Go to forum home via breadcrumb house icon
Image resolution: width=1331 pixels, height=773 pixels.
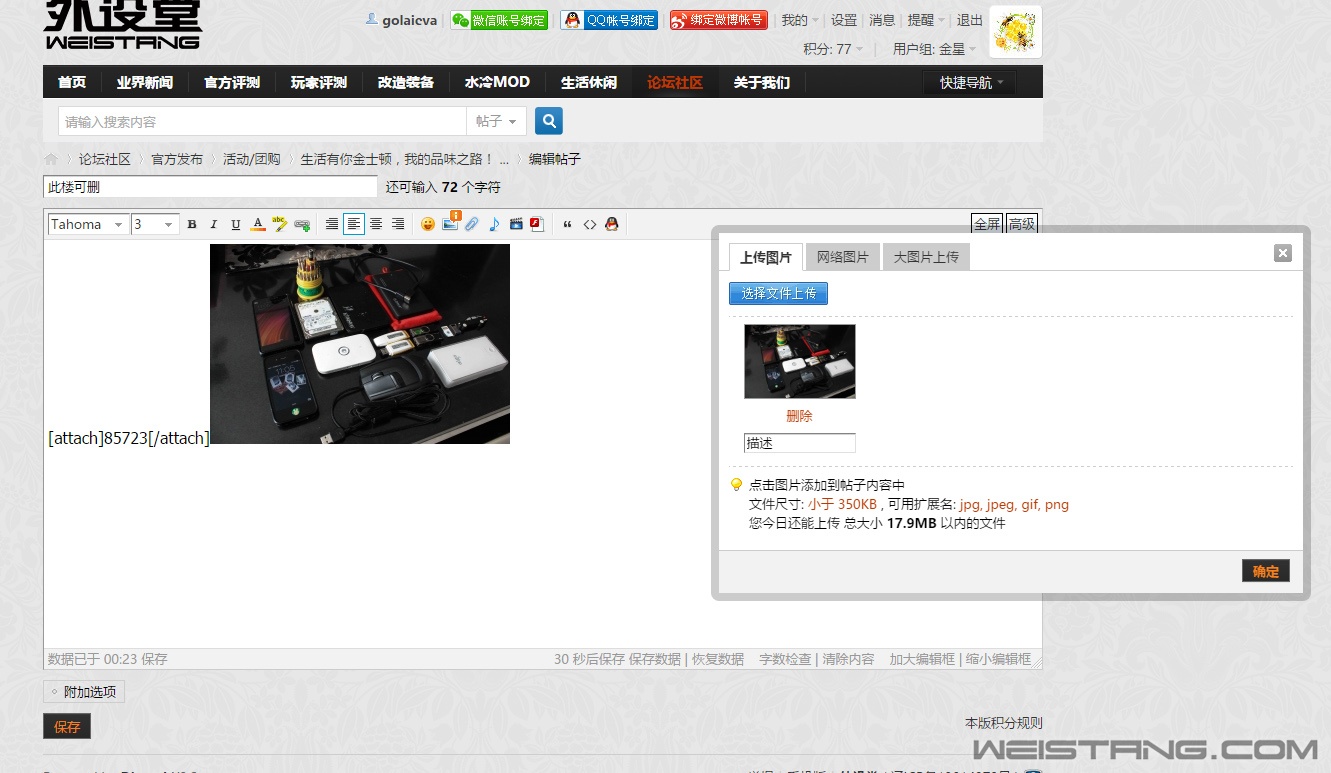[x=51, y=159]
